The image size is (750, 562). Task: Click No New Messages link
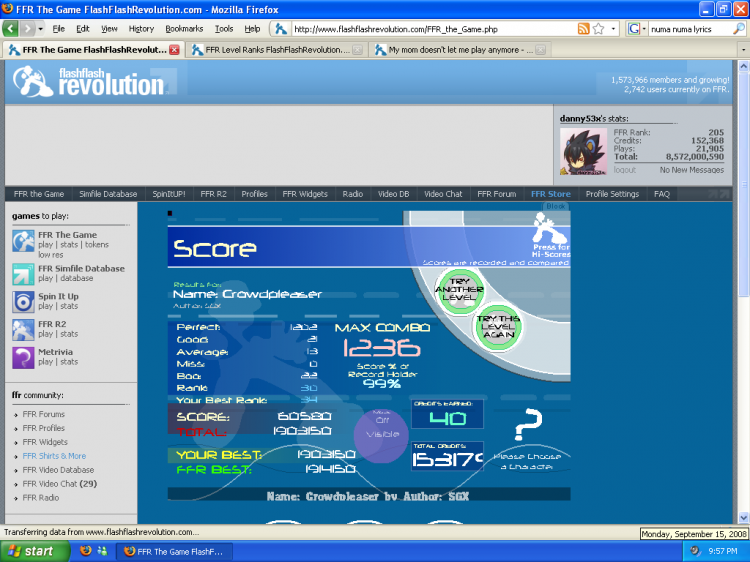tap(692, 170)
